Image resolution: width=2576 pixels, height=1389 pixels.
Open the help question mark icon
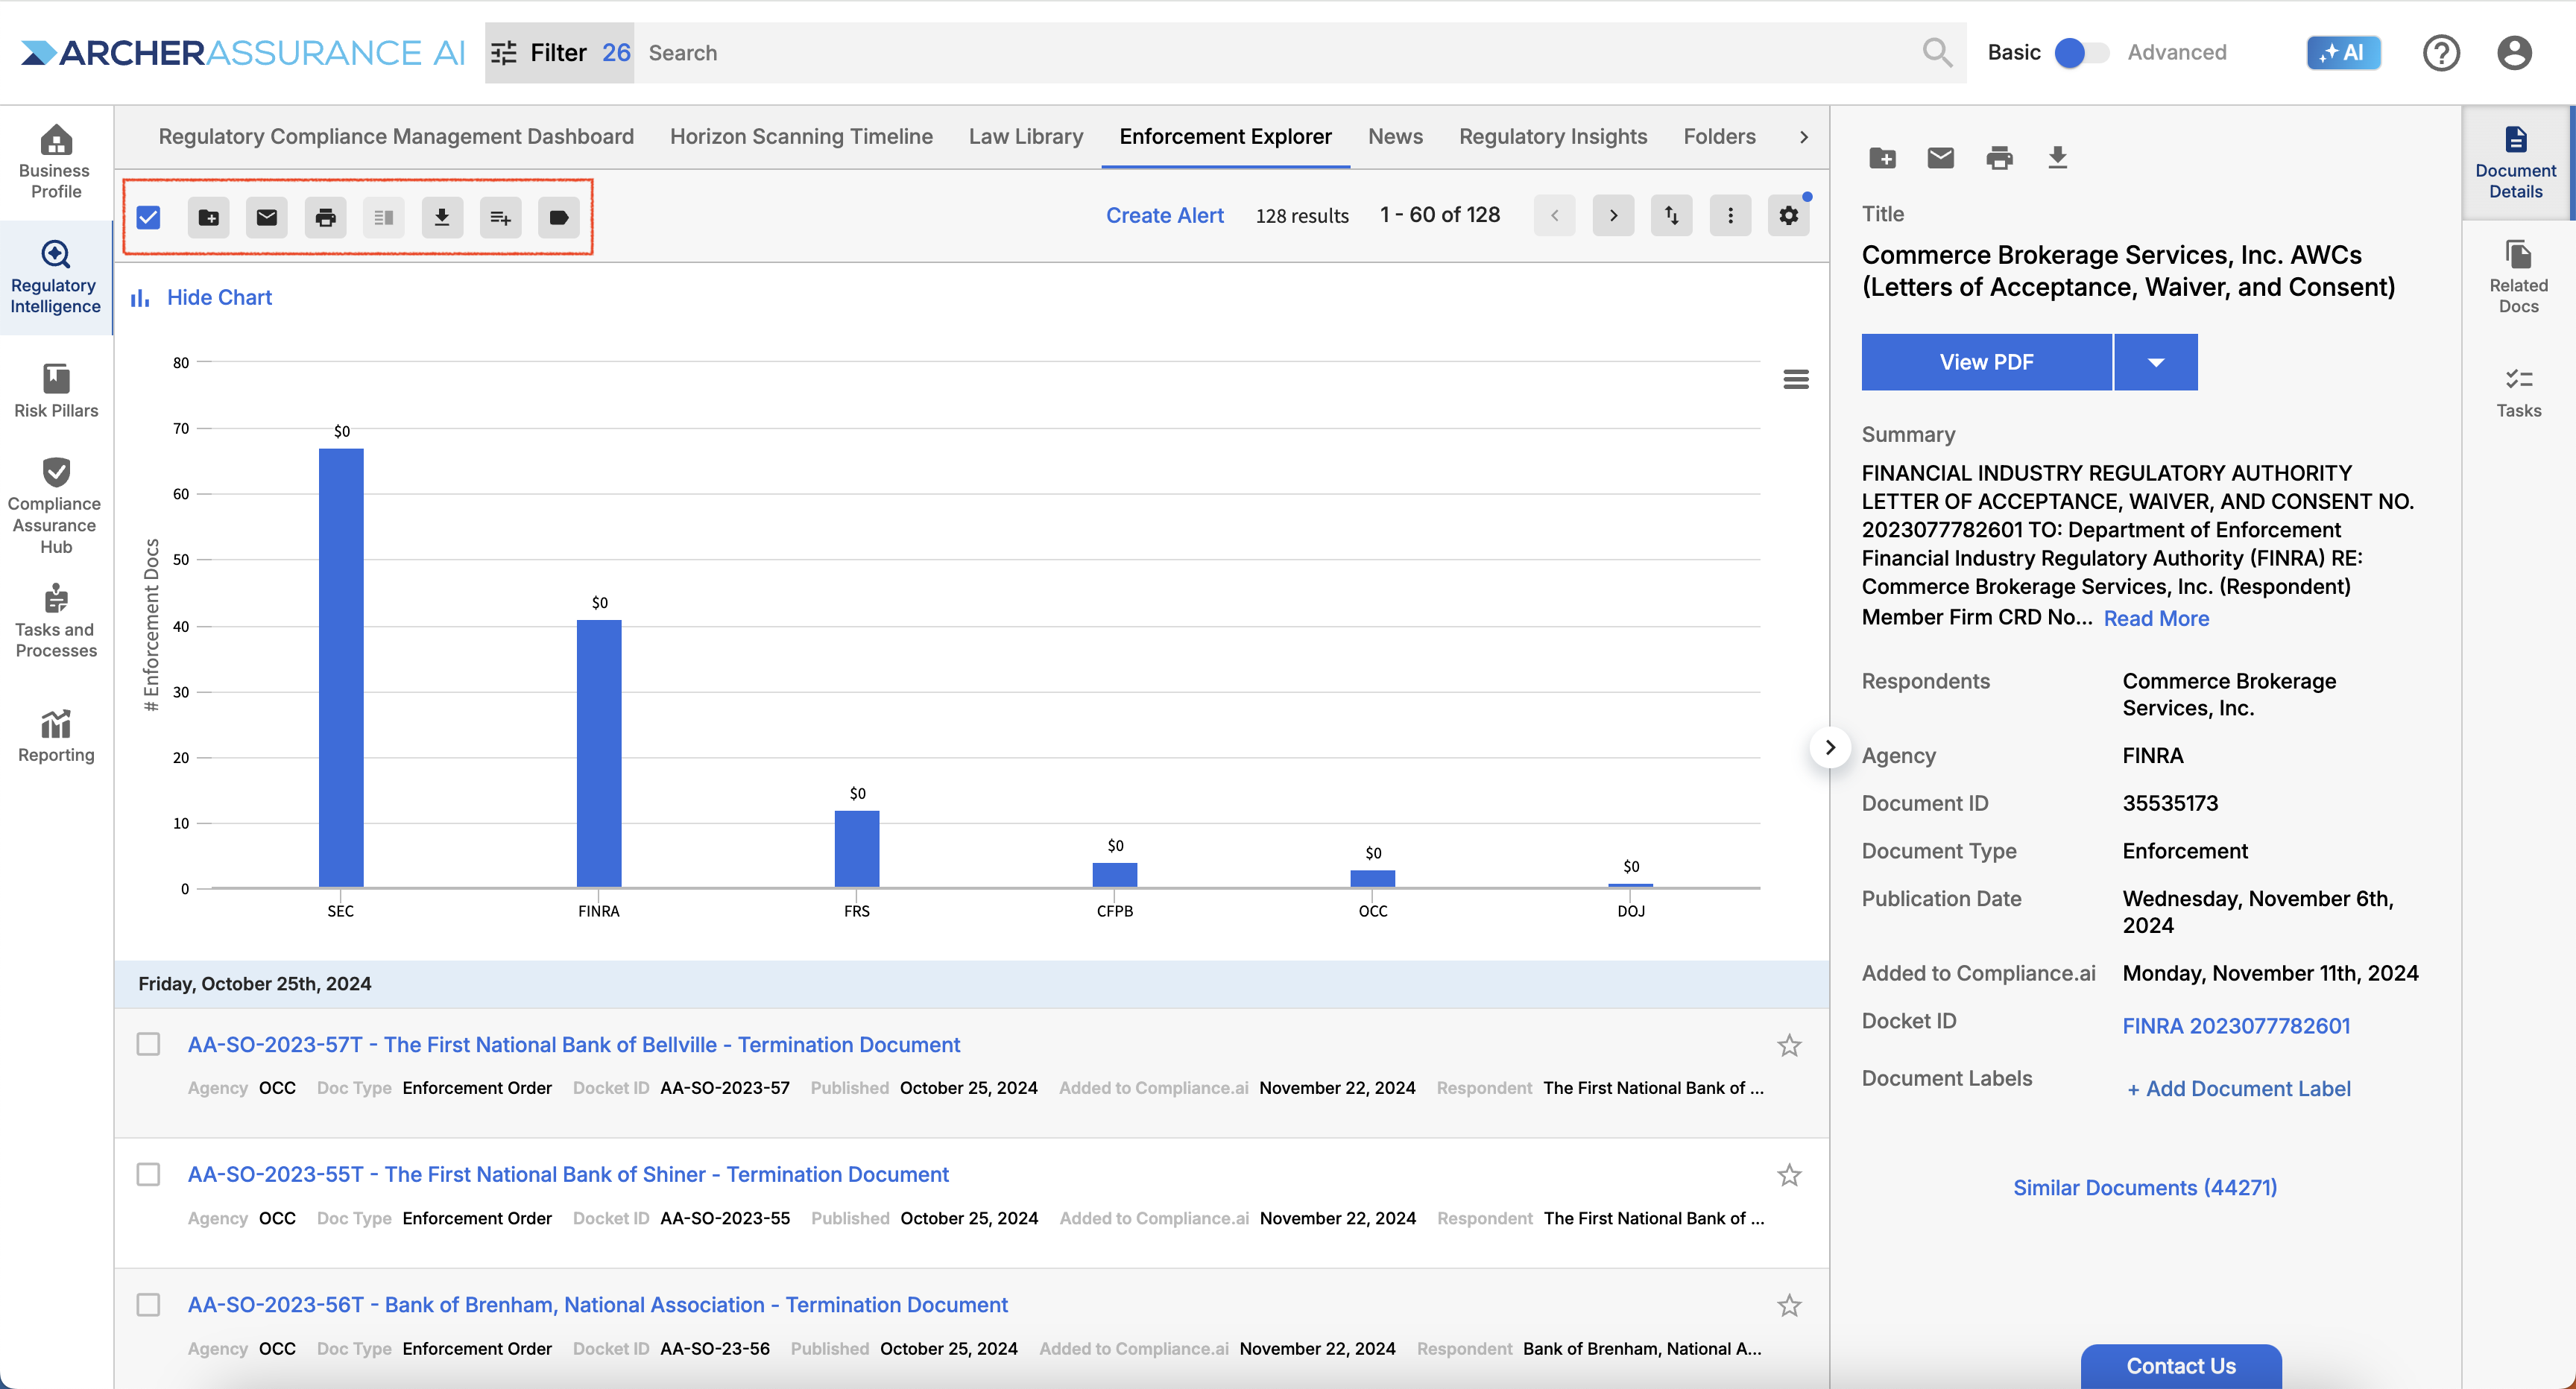(2441, 53)
